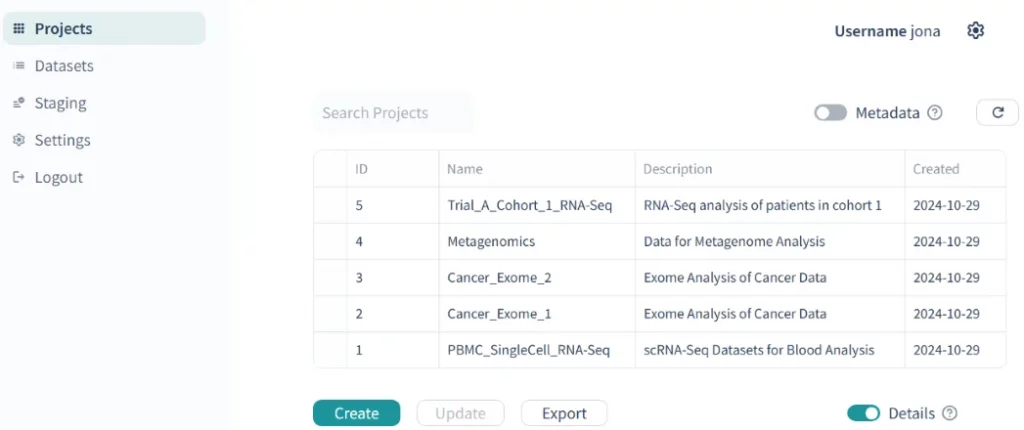Click the Projects grid icon in sidebar

click(x=18, y=29)
